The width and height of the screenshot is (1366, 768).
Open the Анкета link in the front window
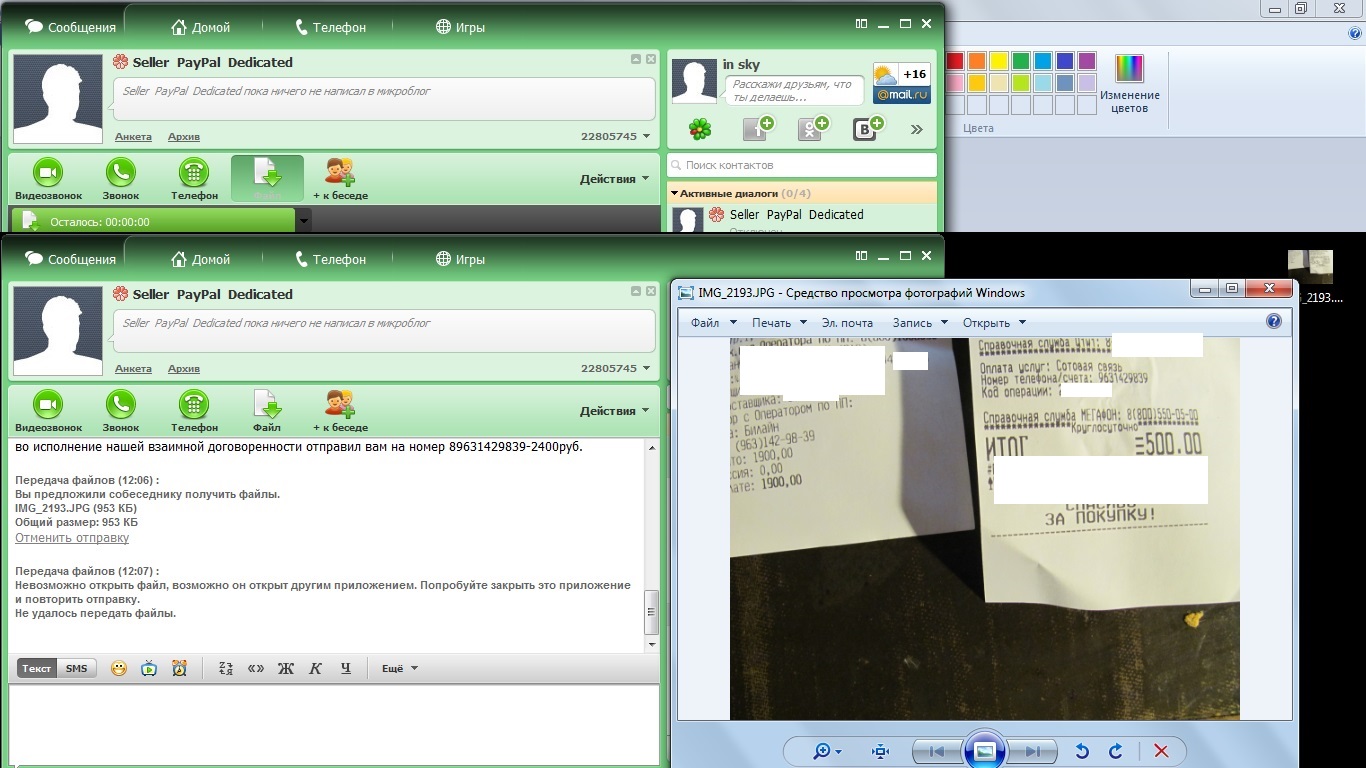pyautogui.click(x=133, y=369)
